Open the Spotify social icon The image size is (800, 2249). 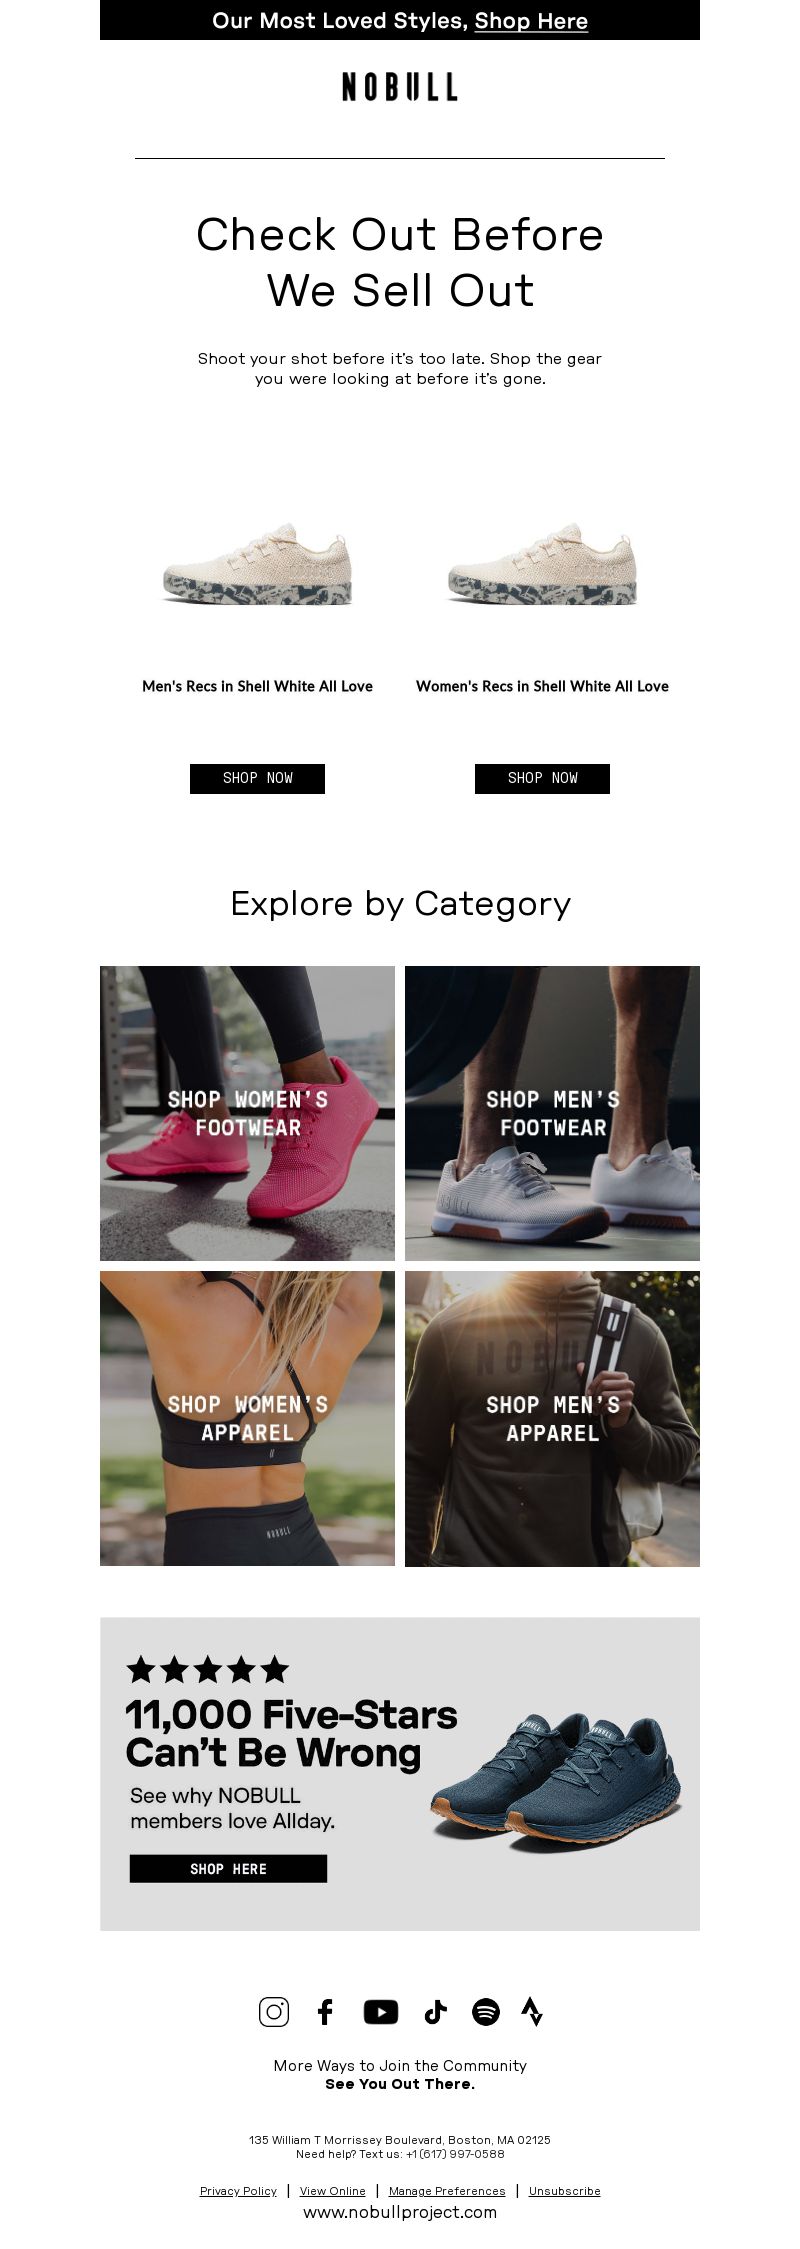(x=486, y=2011)
